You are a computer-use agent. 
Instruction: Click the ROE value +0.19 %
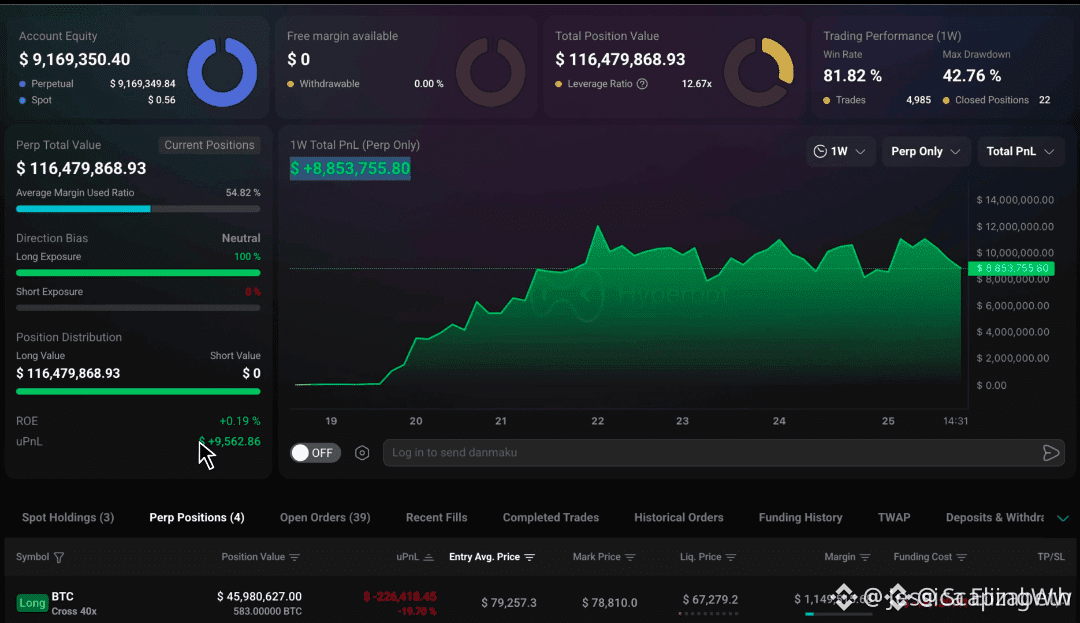[x=240, y=421]
